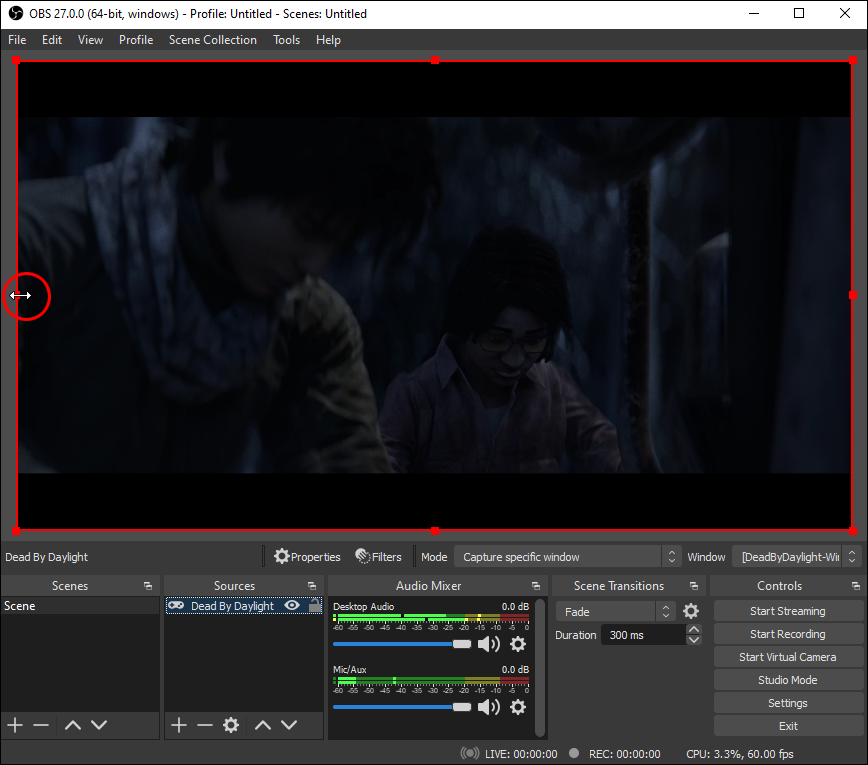Open the Tools menu
868x765 pixels.
pos(286,40)
